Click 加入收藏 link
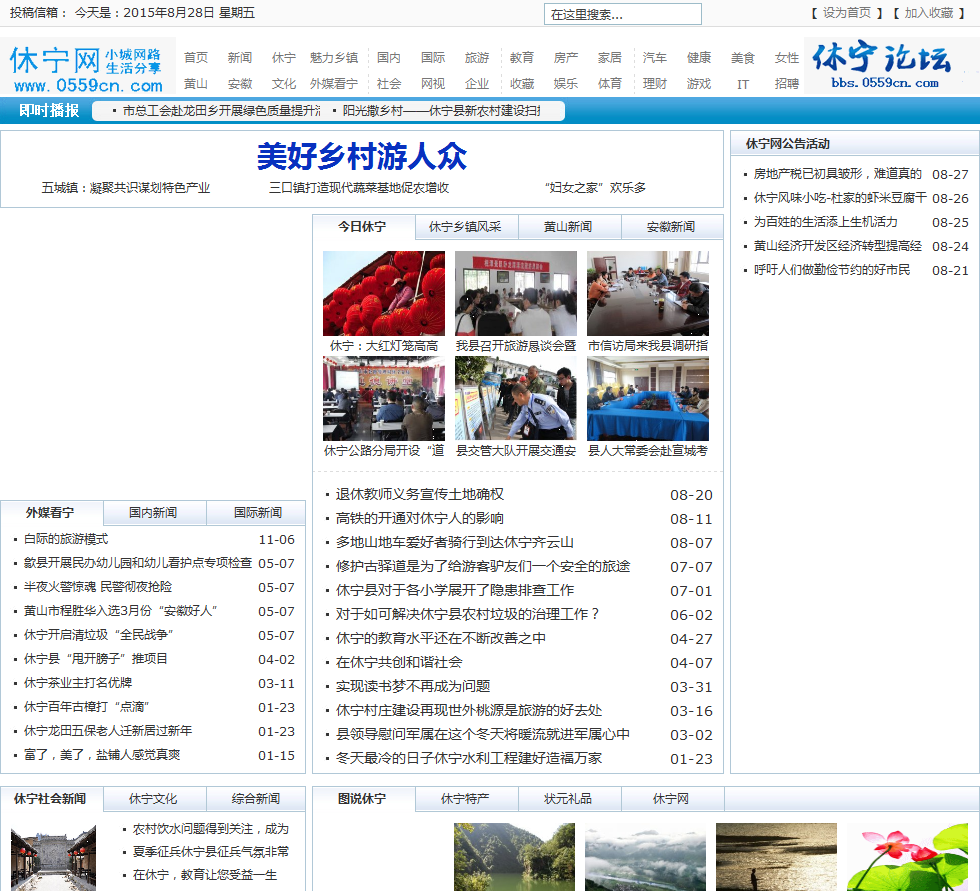 pyautogui.click(x=928, y=13)
